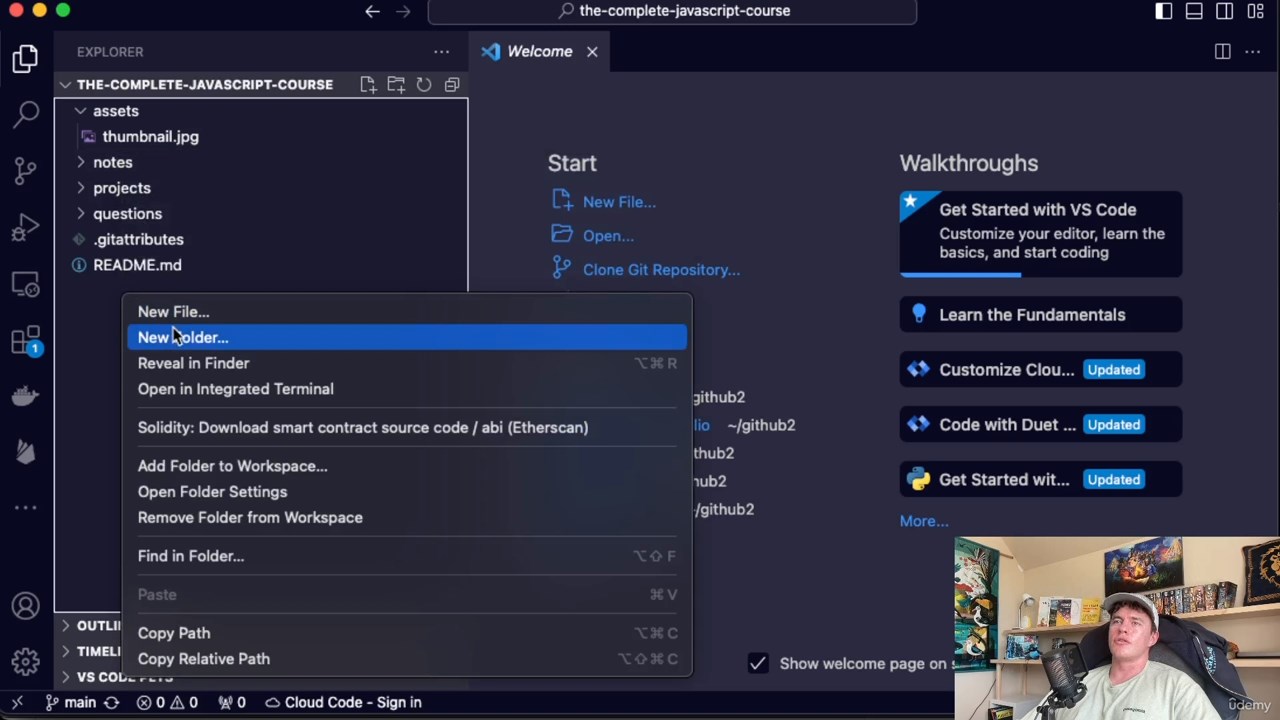Screen dimensions: 1280x720
Task: Choose Copy Relative Path from context menu
Action: [407, 659]
